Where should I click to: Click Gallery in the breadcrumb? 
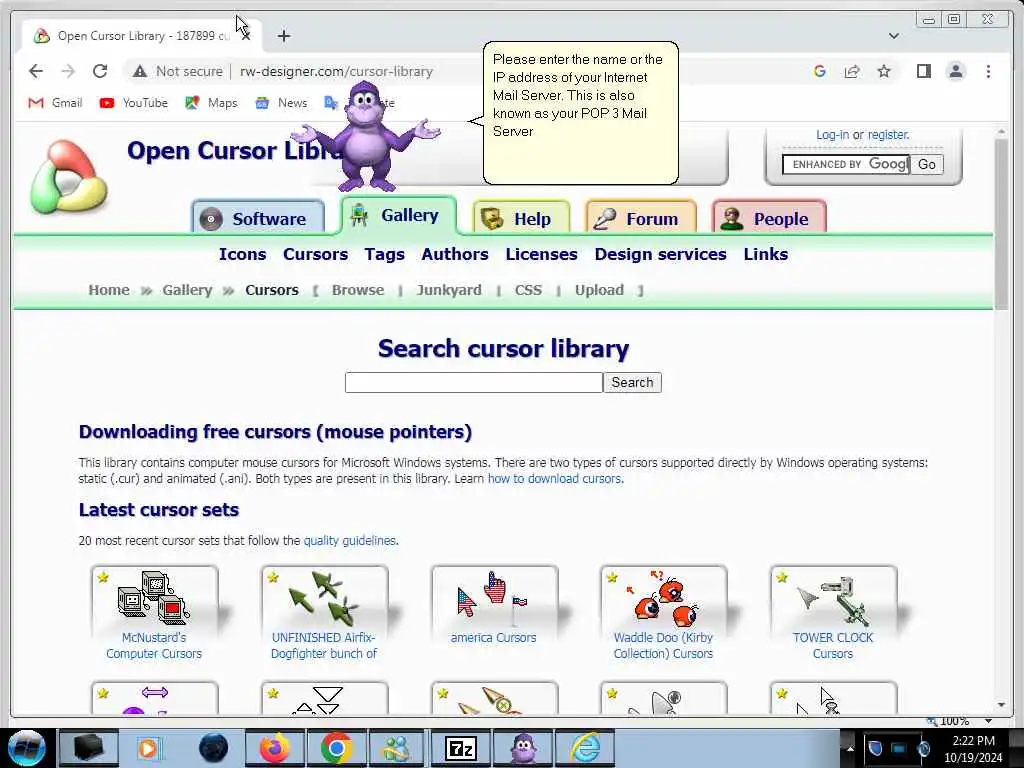(187, 290)
